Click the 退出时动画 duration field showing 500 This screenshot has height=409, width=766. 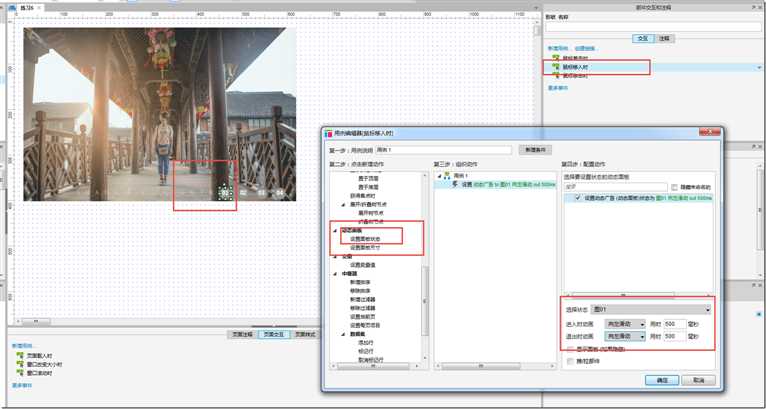675,336
